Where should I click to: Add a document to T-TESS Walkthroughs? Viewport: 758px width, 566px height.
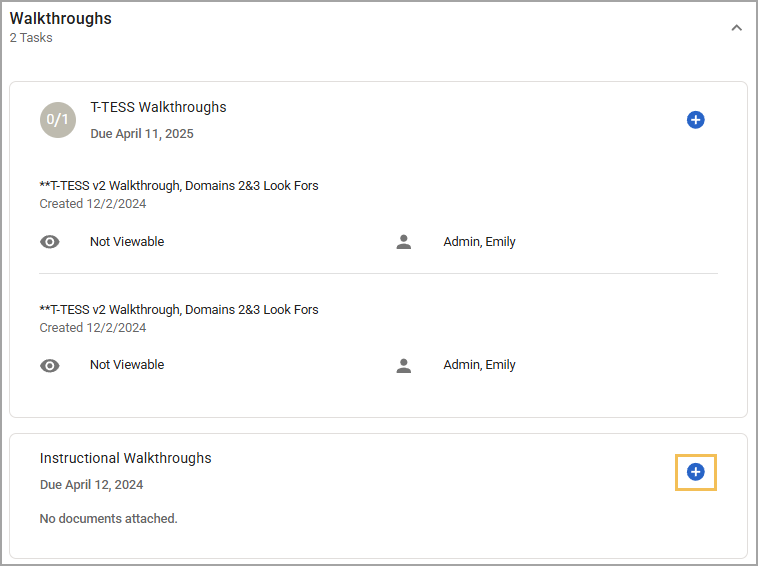coord(695,120)
